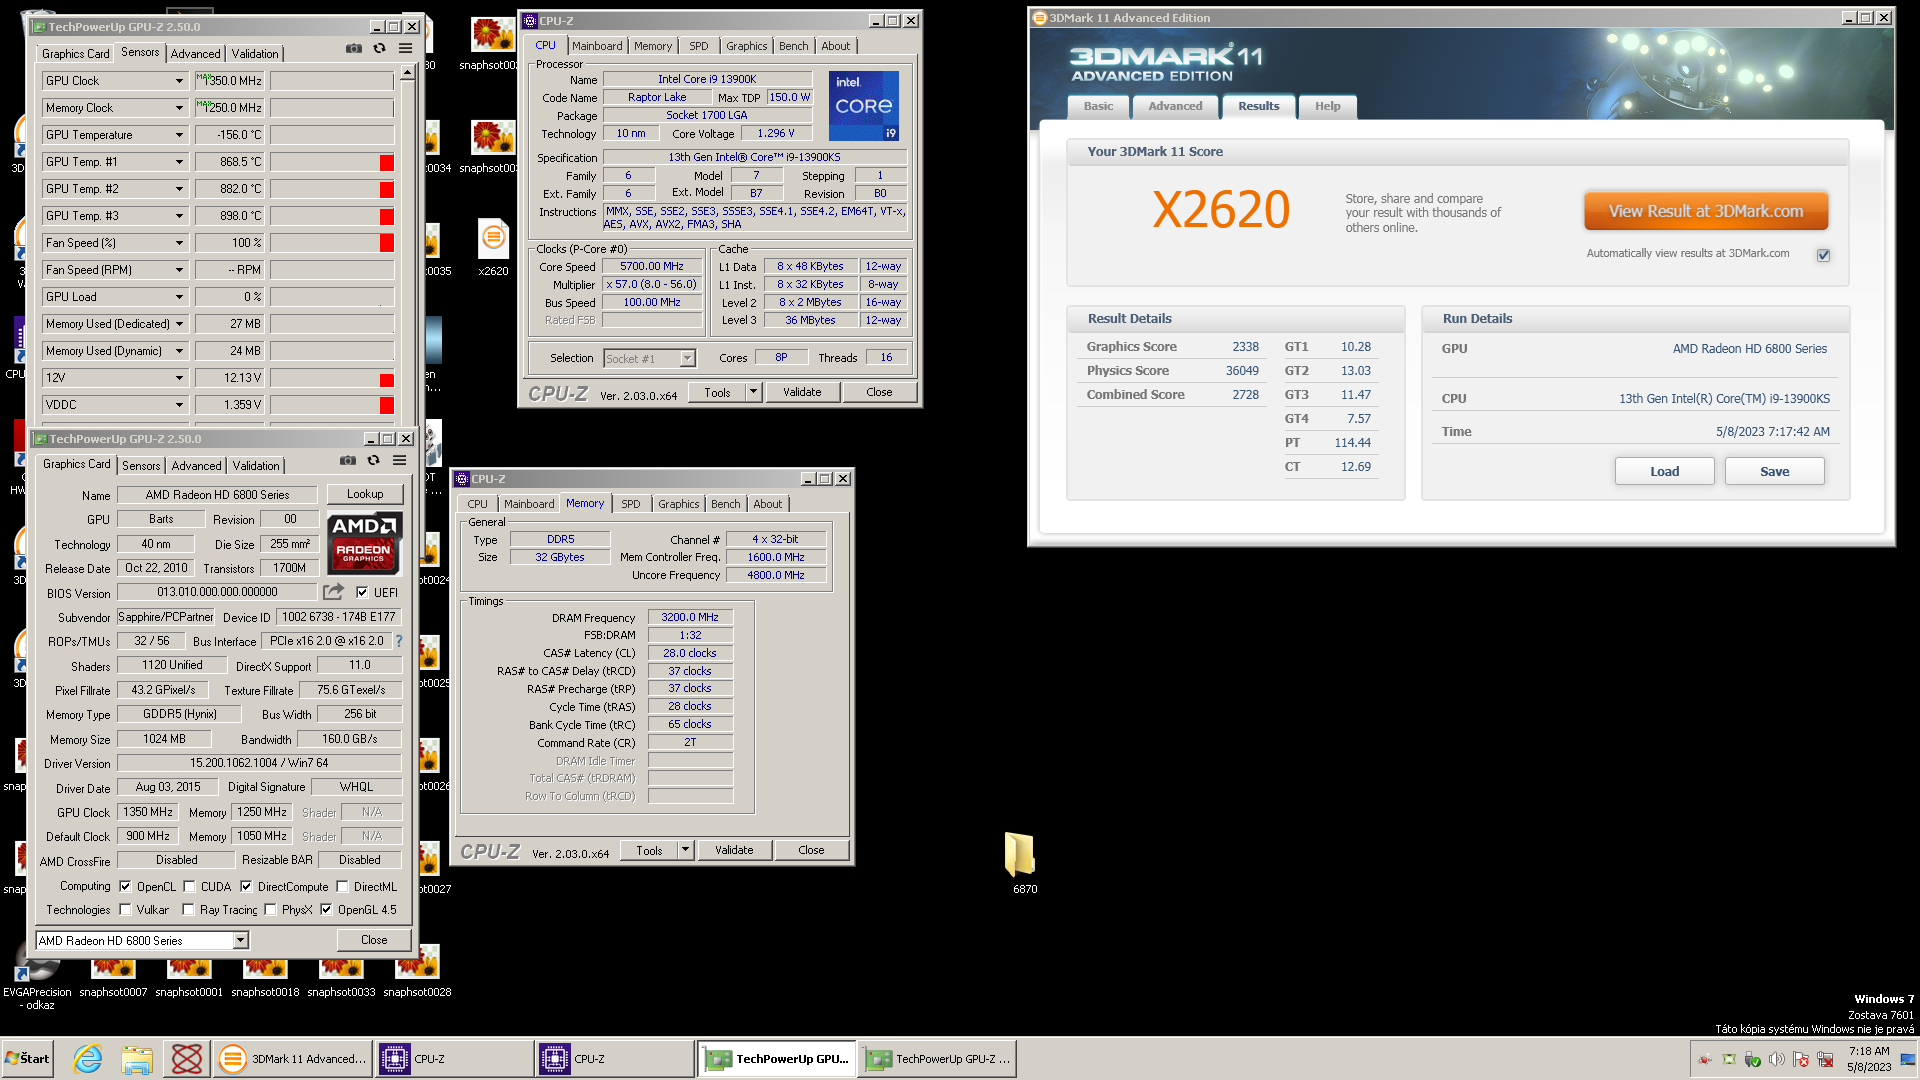1920x1080 pixels.
Task: Open the Tools dropdown arrow in CPU-Z CPU window
Action: [x=753, y=392]
